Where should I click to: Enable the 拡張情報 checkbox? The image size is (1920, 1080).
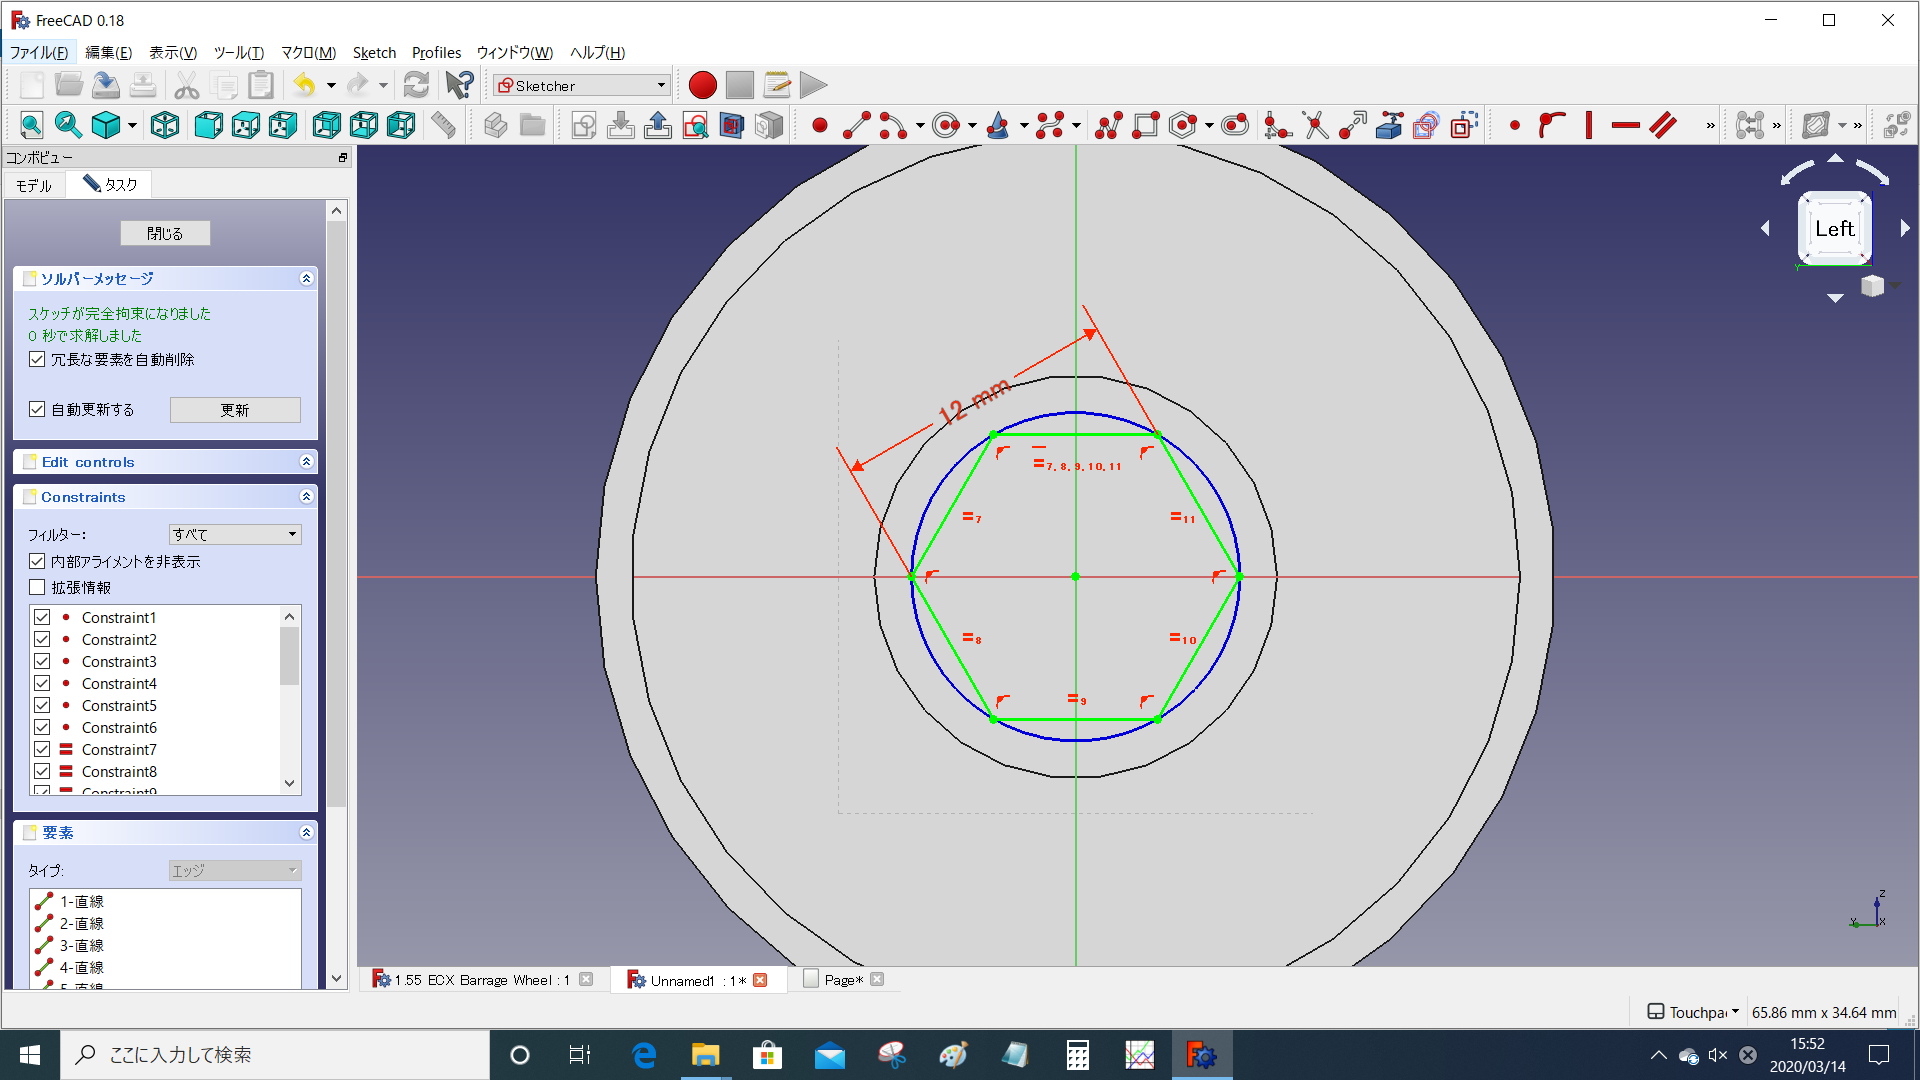coord(37,587)
